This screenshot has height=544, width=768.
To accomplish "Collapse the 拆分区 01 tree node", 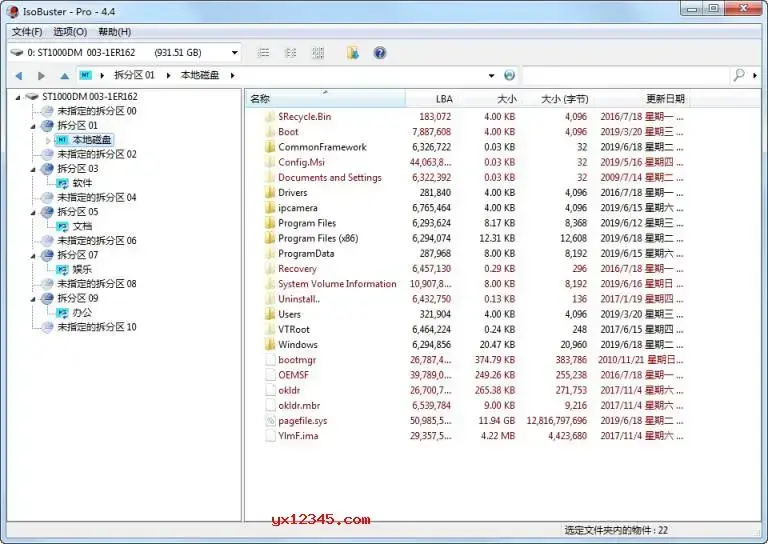I will 33,126.
